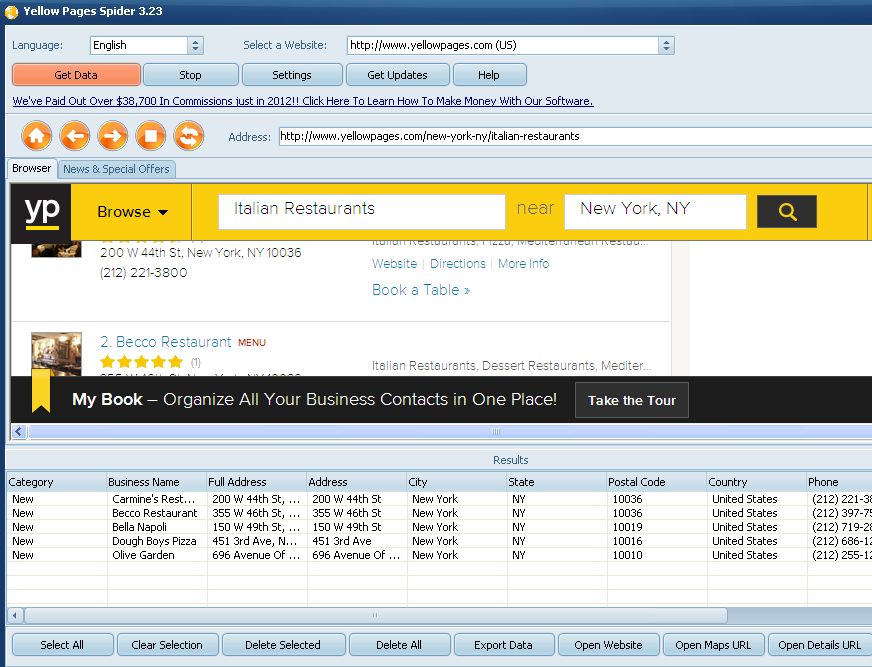Screen dimensions: 872x667
Task: Sort by Category column header
Action: tap(57, 482)
